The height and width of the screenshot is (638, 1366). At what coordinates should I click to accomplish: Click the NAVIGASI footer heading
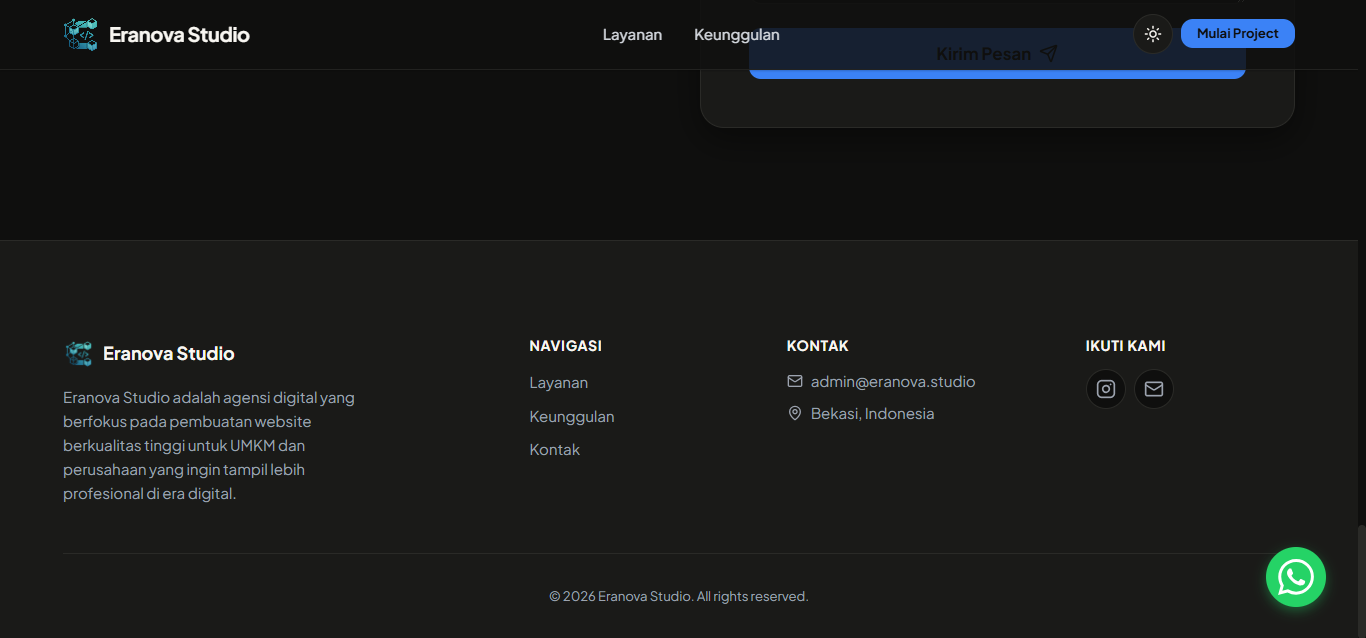[566, 346]
